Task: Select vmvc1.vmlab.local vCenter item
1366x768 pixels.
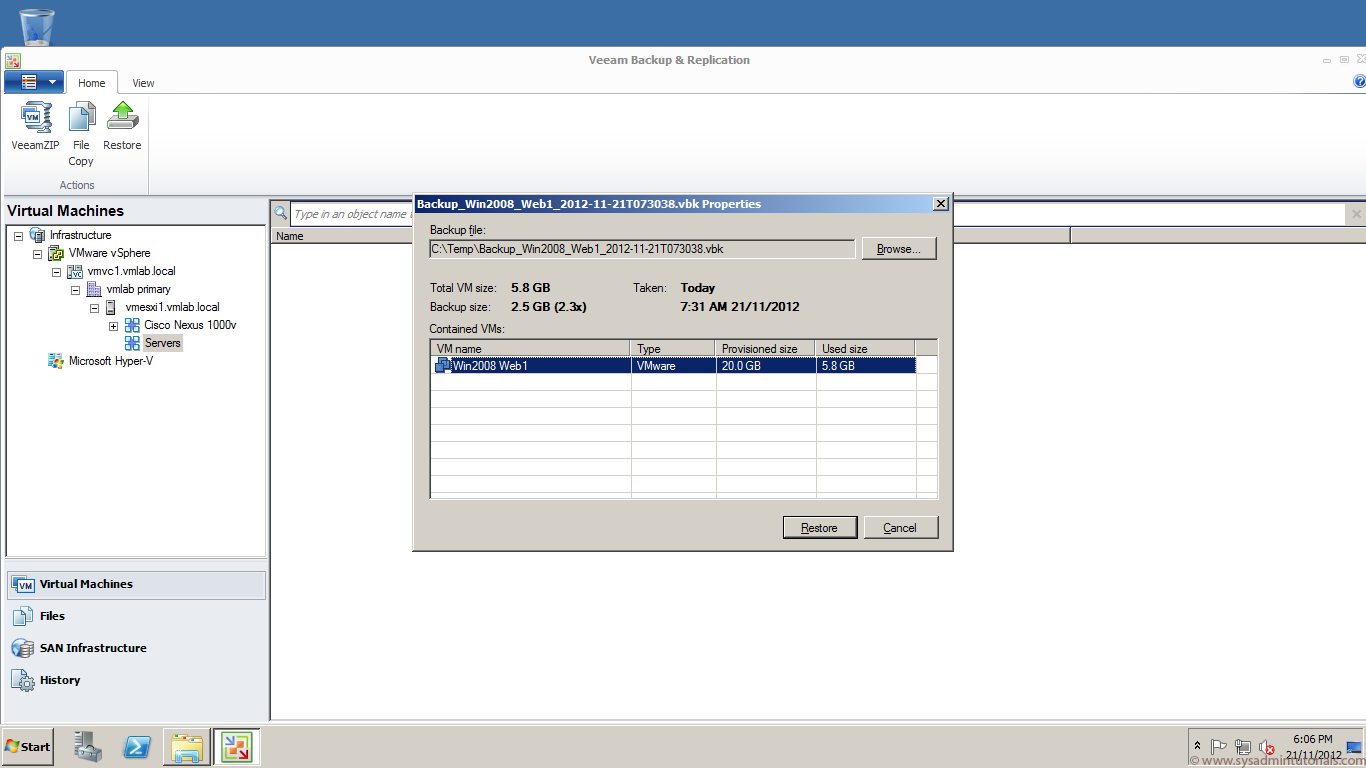Action: point(131,271)
